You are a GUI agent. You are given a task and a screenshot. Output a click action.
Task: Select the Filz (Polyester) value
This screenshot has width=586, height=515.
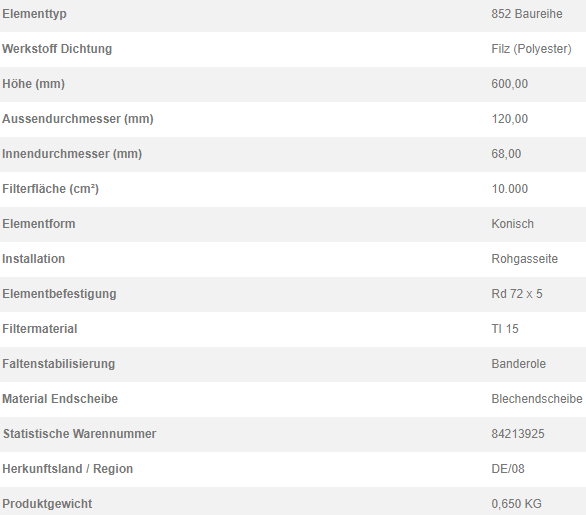tap(531, 49)
